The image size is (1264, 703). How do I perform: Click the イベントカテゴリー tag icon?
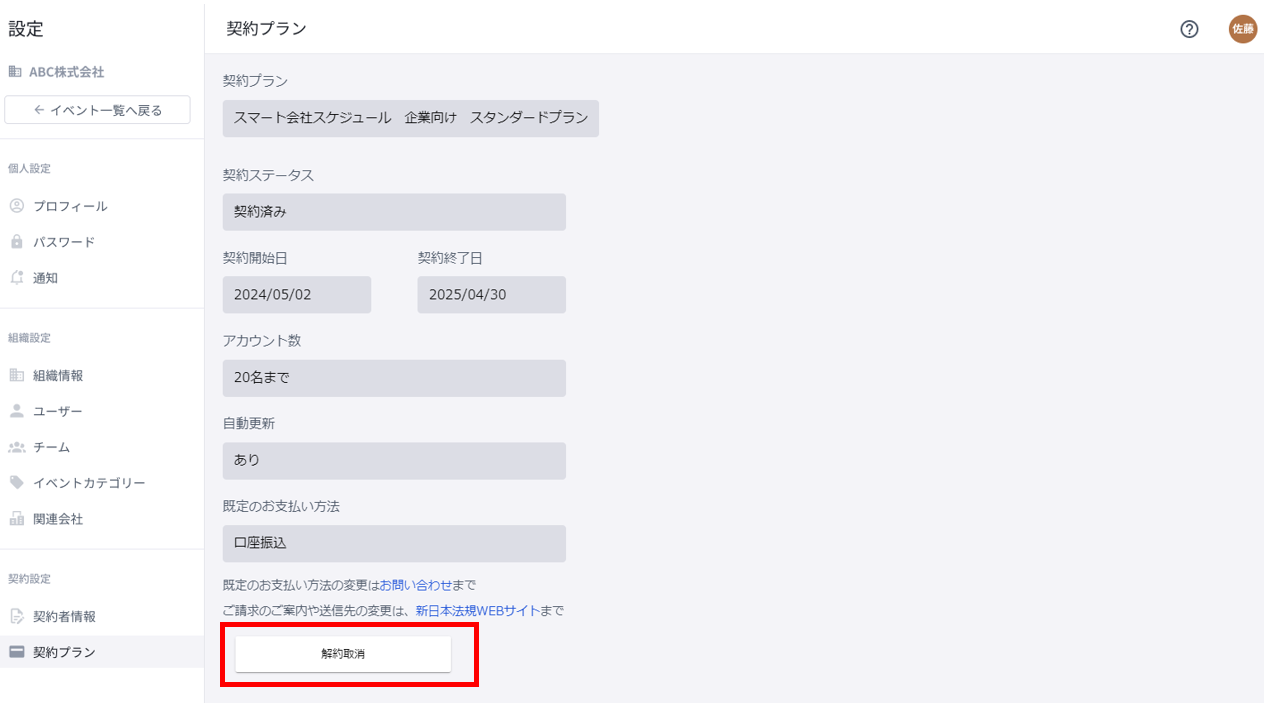pos(16,483)
